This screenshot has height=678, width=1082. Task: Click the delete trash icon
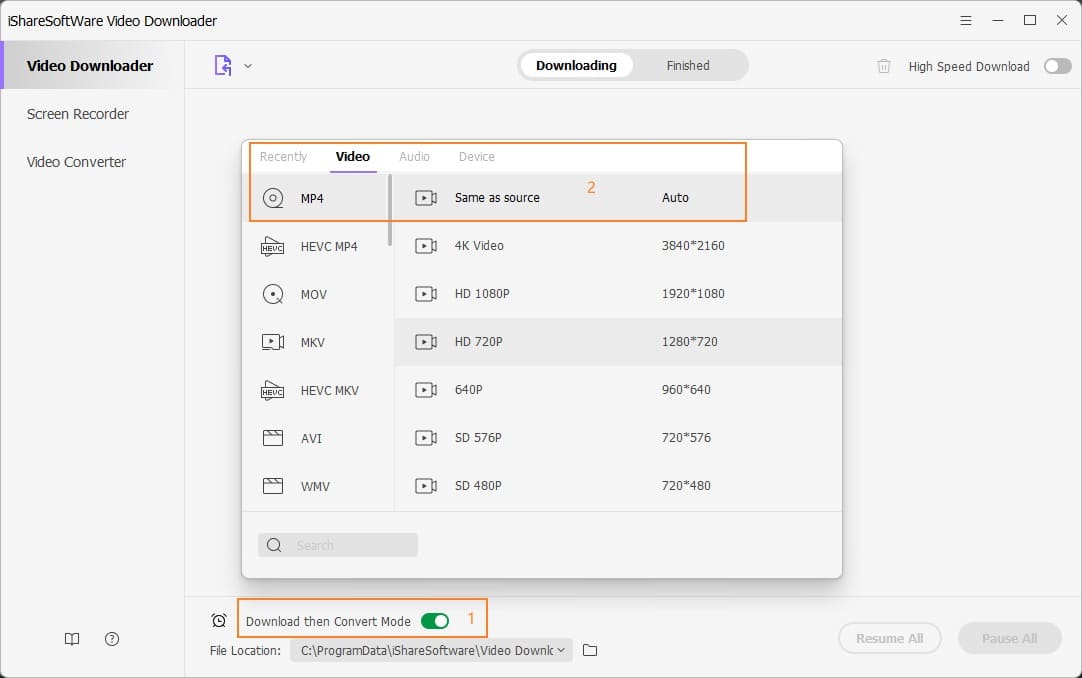coord(883,66)
